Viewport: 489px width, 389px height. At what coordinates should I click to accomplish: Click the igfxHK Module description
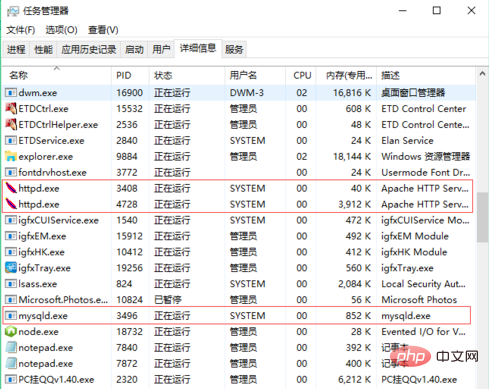(x=414, y=252)
